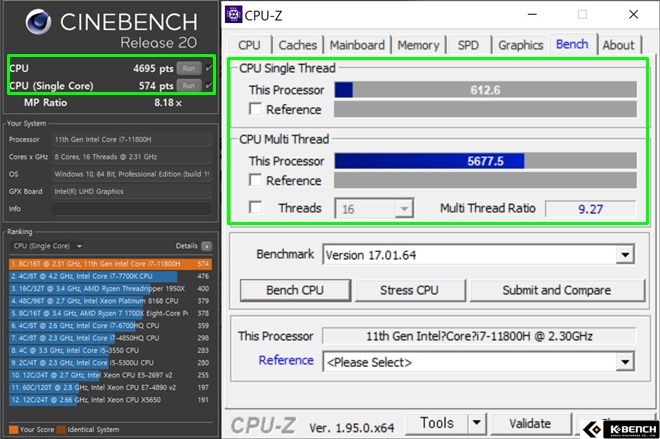Toggle the CPU (Single Core) test checkmark
Viewport: 660px width, 439px height.
click(209, 86)
